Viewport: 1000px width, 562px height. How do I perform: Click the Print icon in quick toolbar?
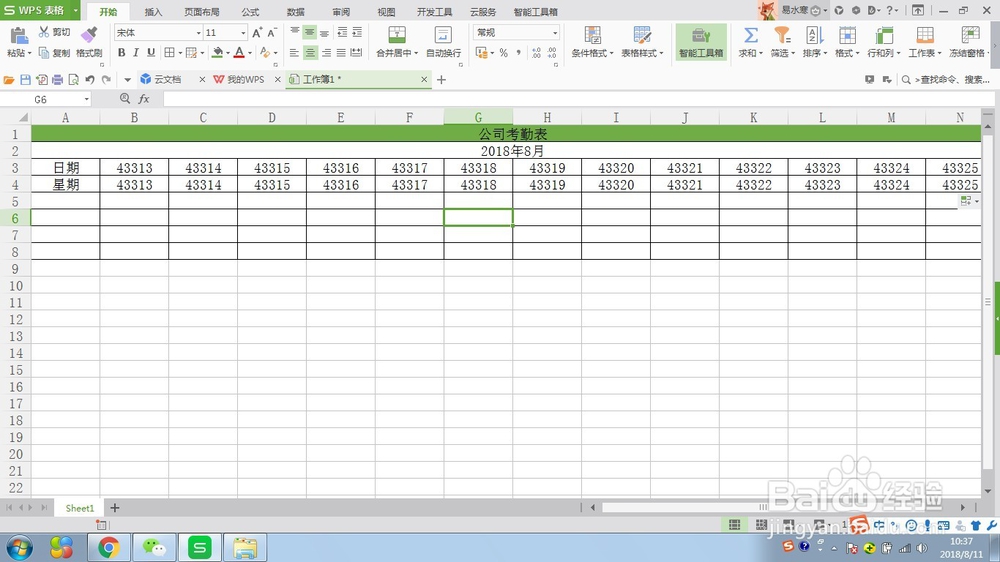coord(57,80)
